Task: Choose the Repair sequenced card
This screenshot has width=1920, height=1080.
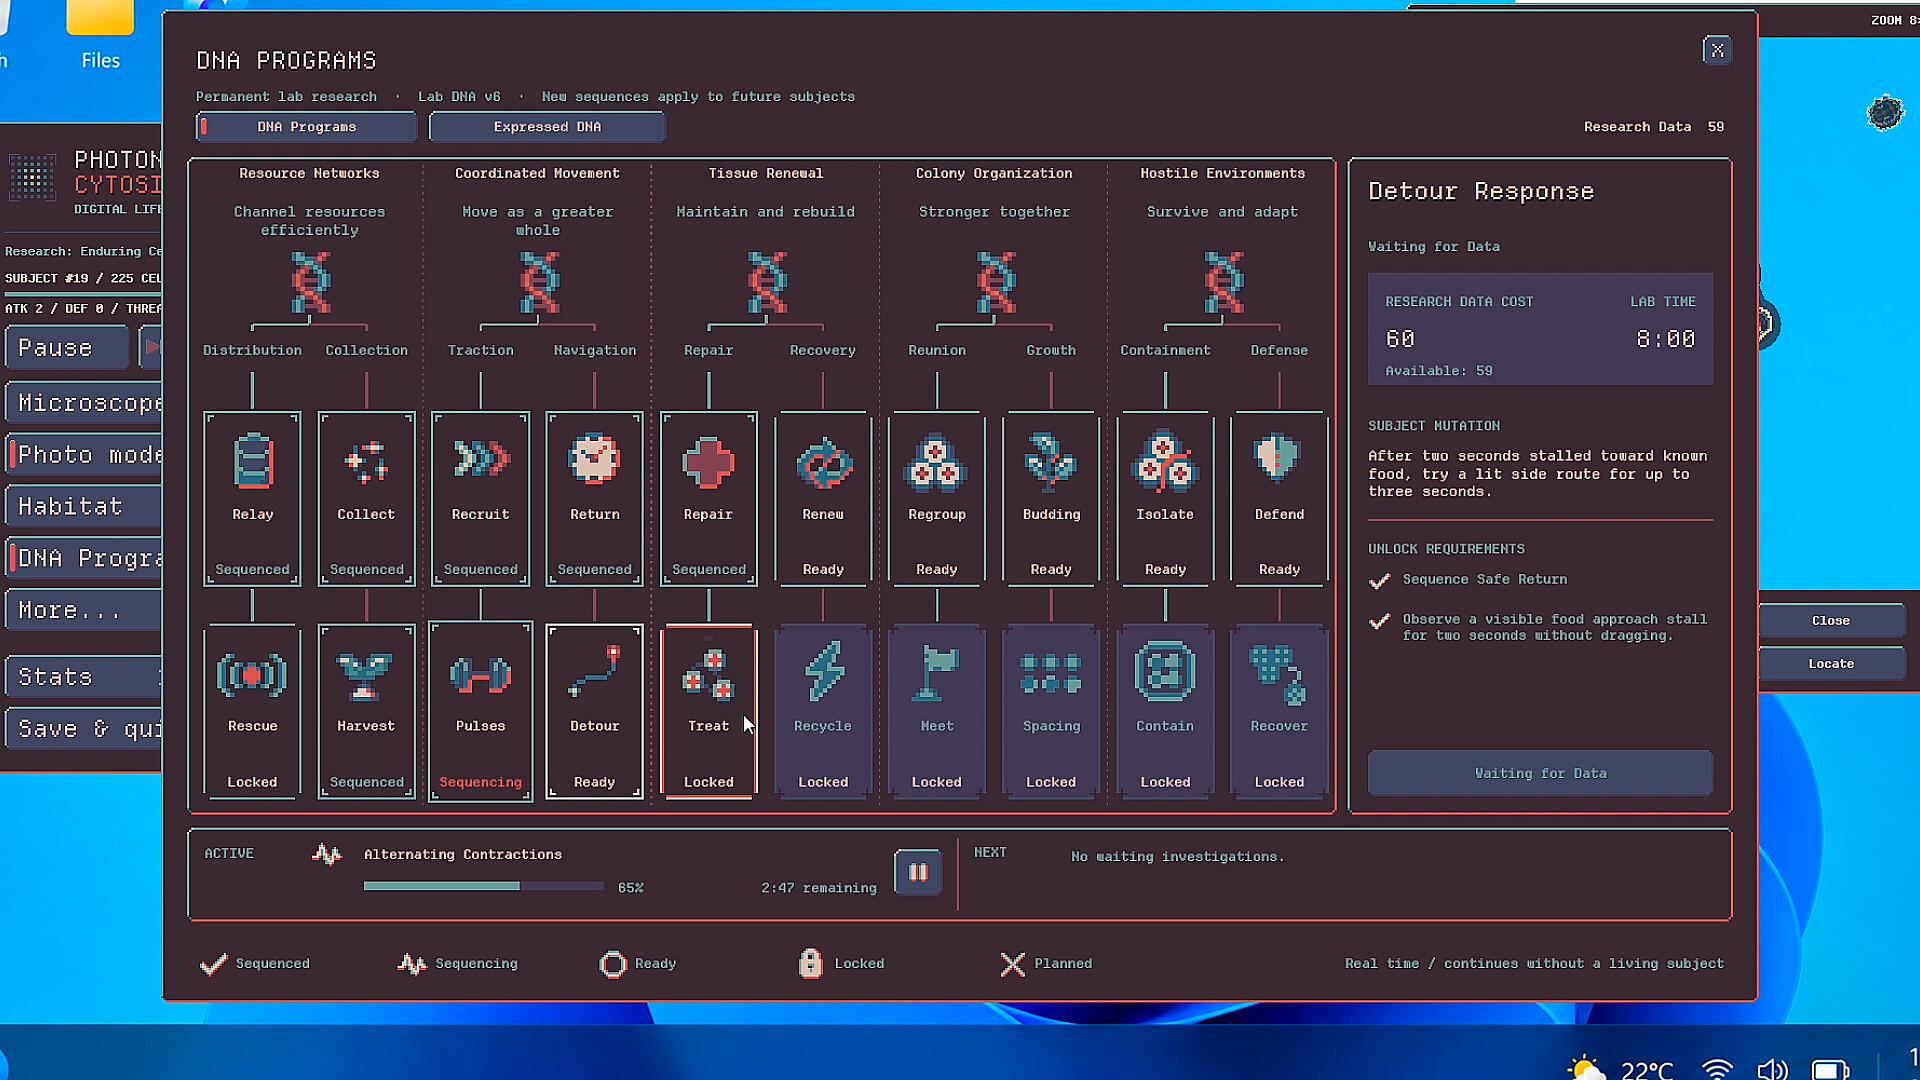Action: tap(708, 498)
